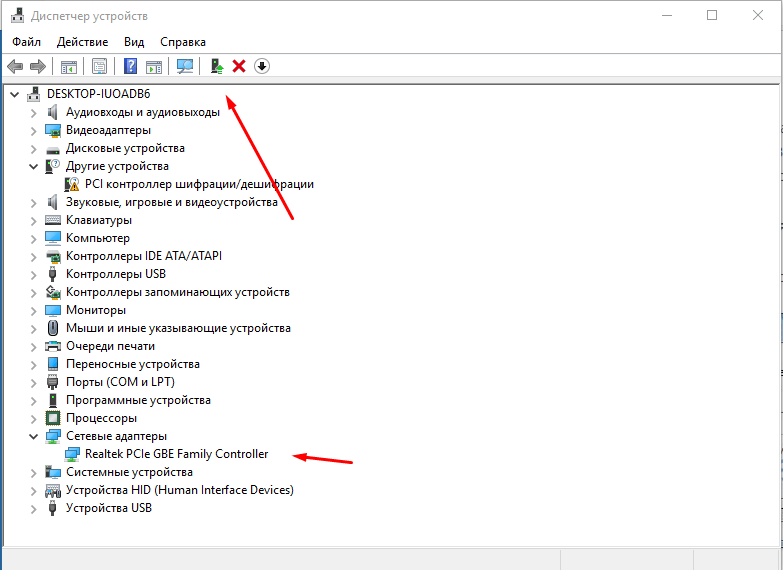Collapse the DESKTOP-IUOADB6 root node

click(14, 94)
